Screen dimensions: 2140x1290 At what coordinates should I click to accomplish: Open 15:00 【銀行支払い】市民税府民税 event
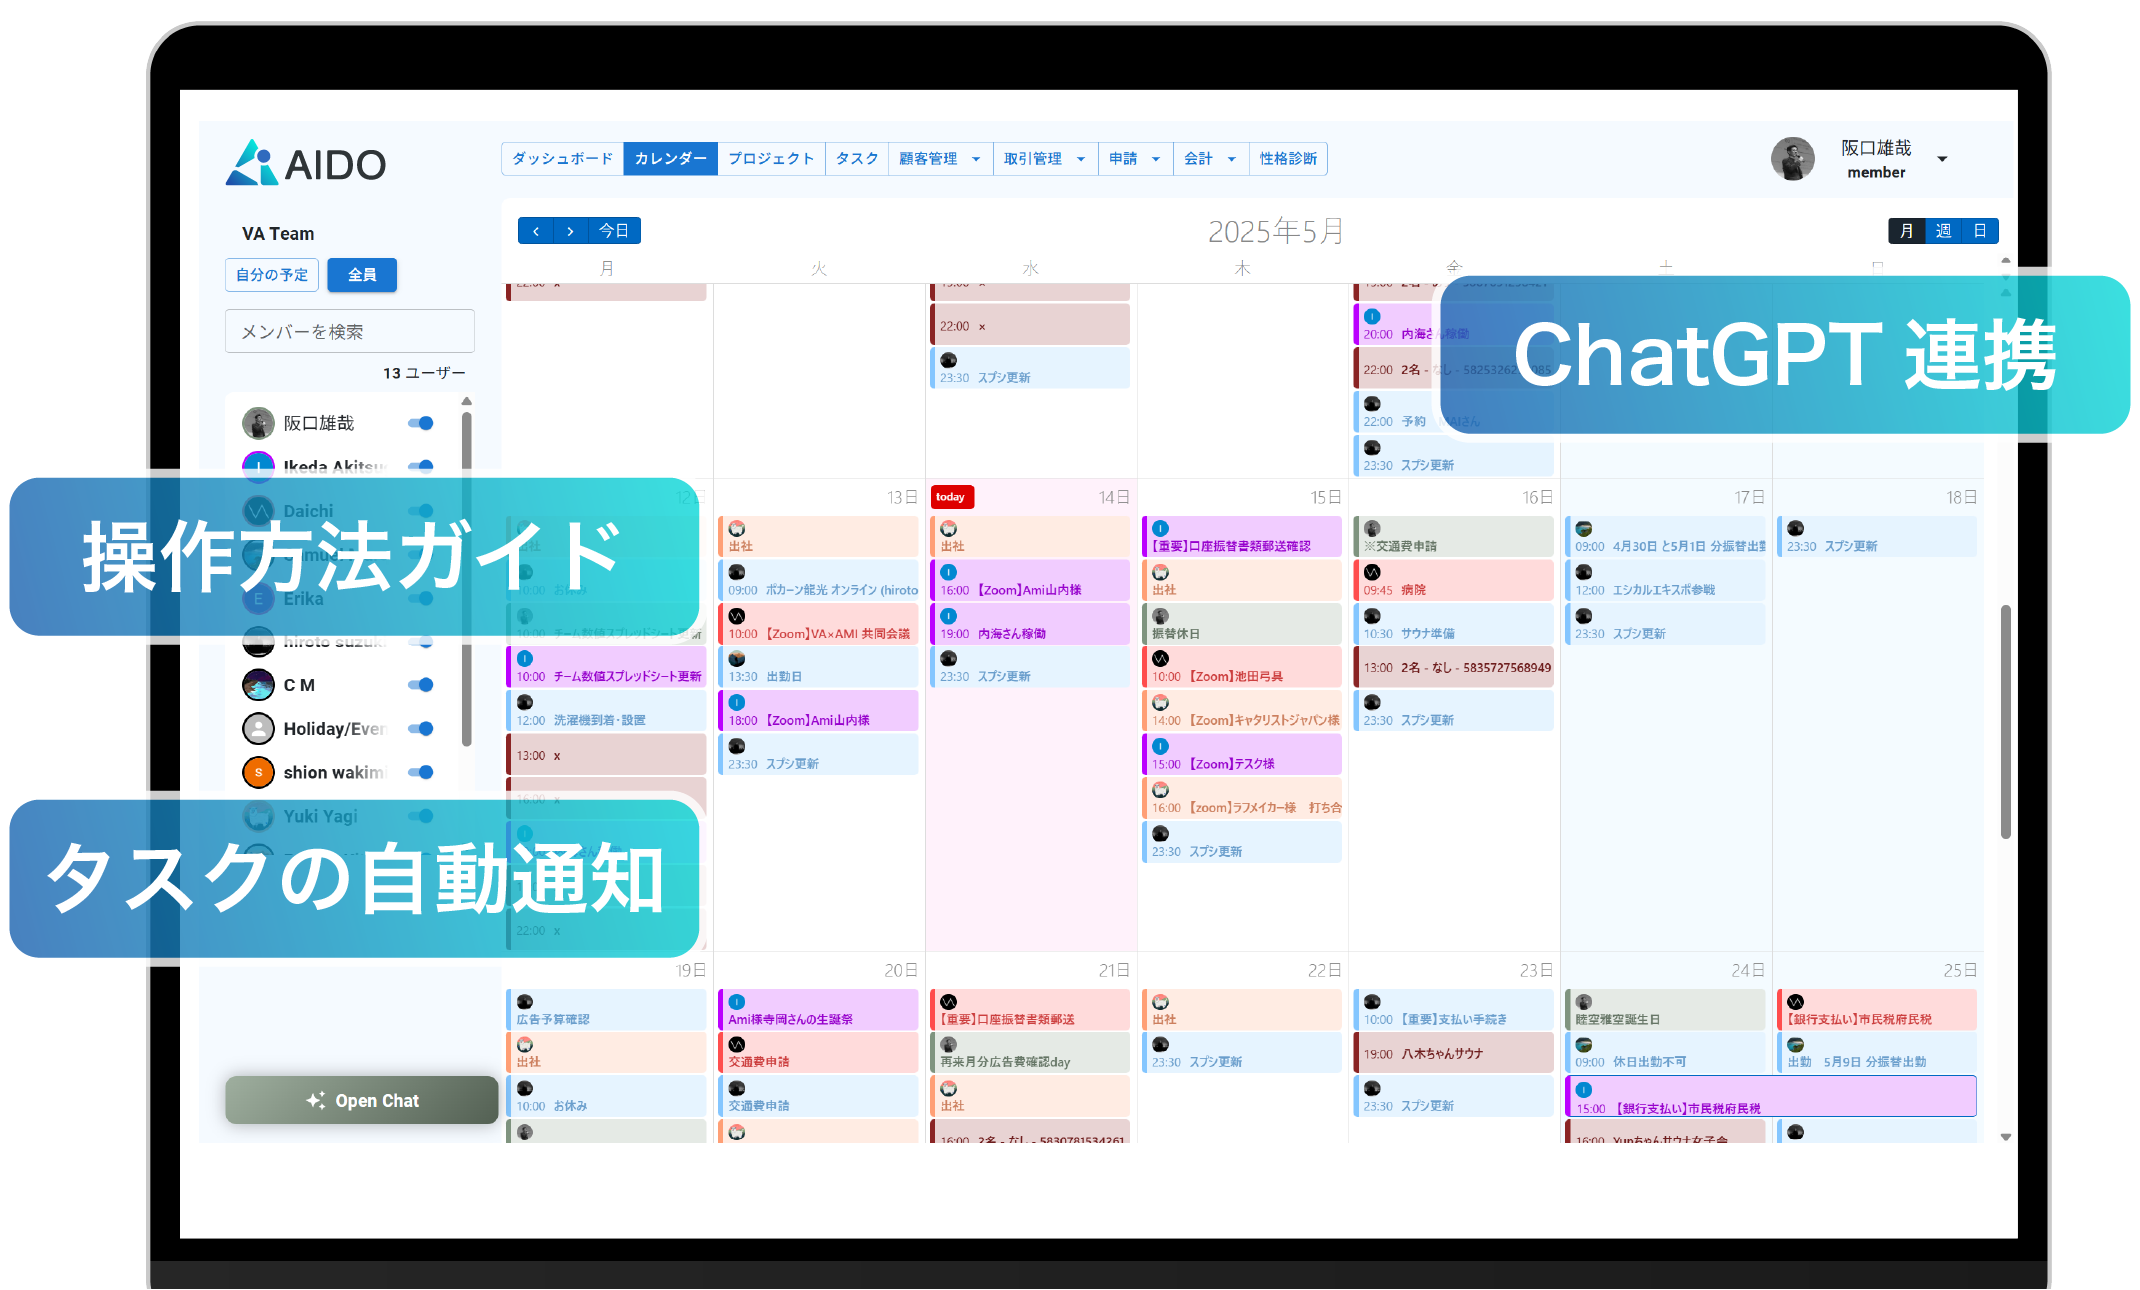point(1771,1097)
